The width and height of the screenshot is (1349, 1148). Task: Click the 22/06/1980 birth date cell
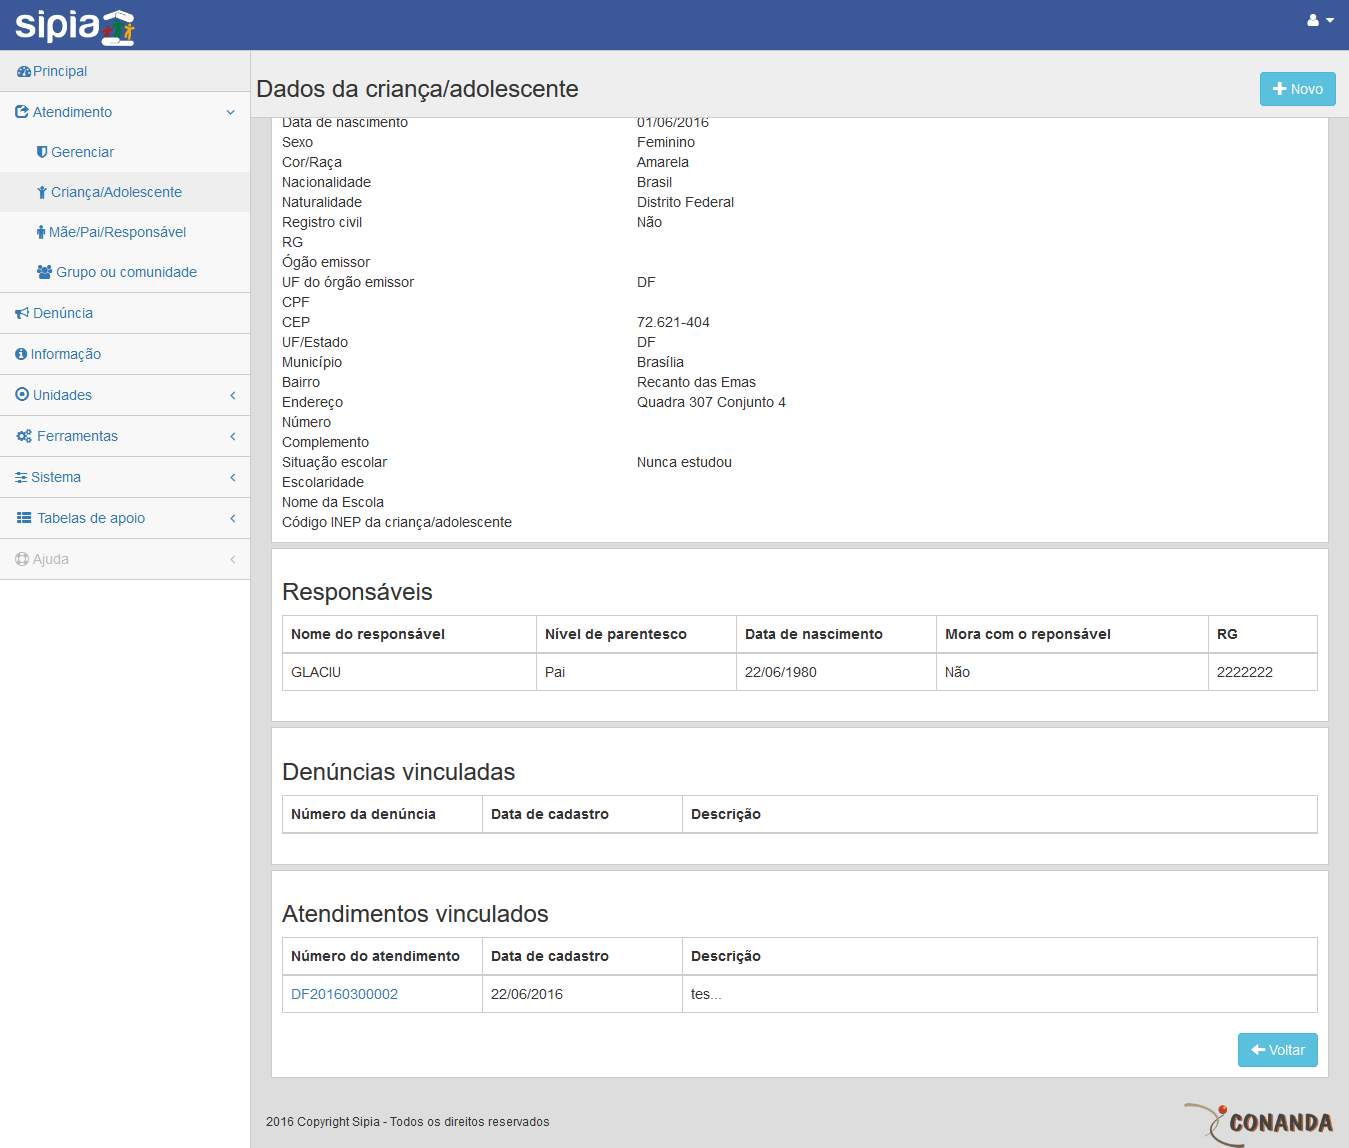(836, 672)
